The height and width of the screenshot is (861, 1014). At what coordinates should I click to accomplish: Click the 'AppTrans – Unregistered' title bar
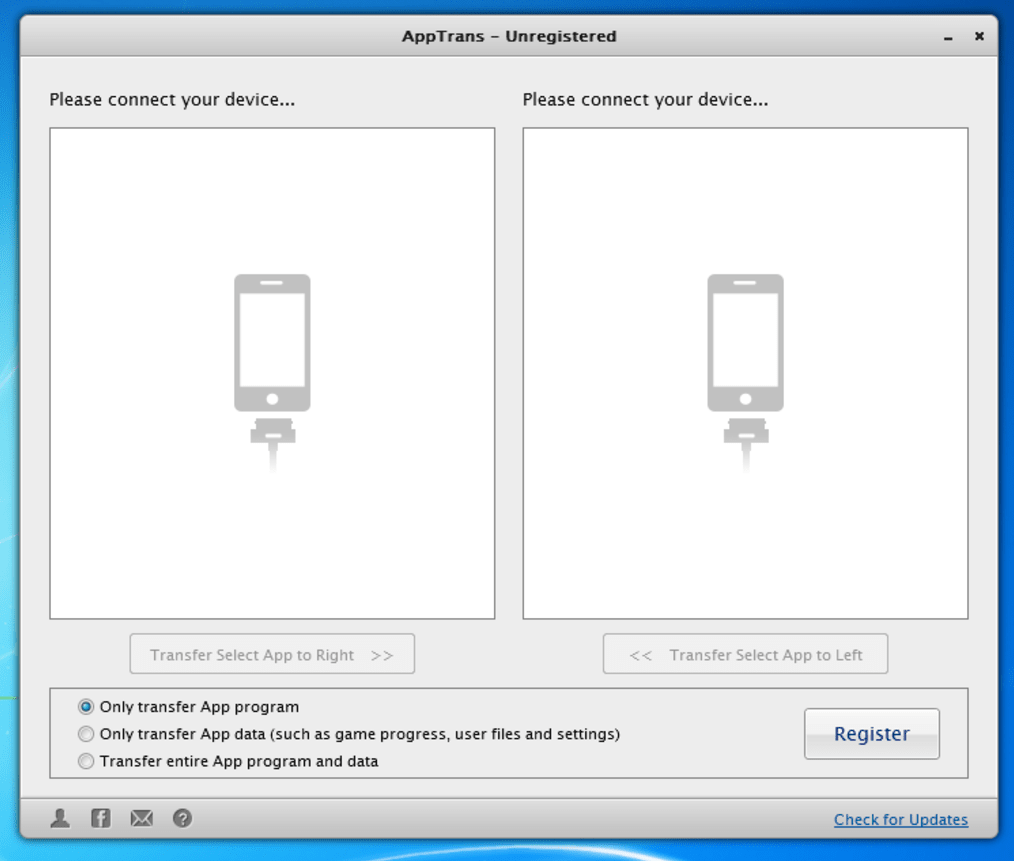click(x=509, y=36)
